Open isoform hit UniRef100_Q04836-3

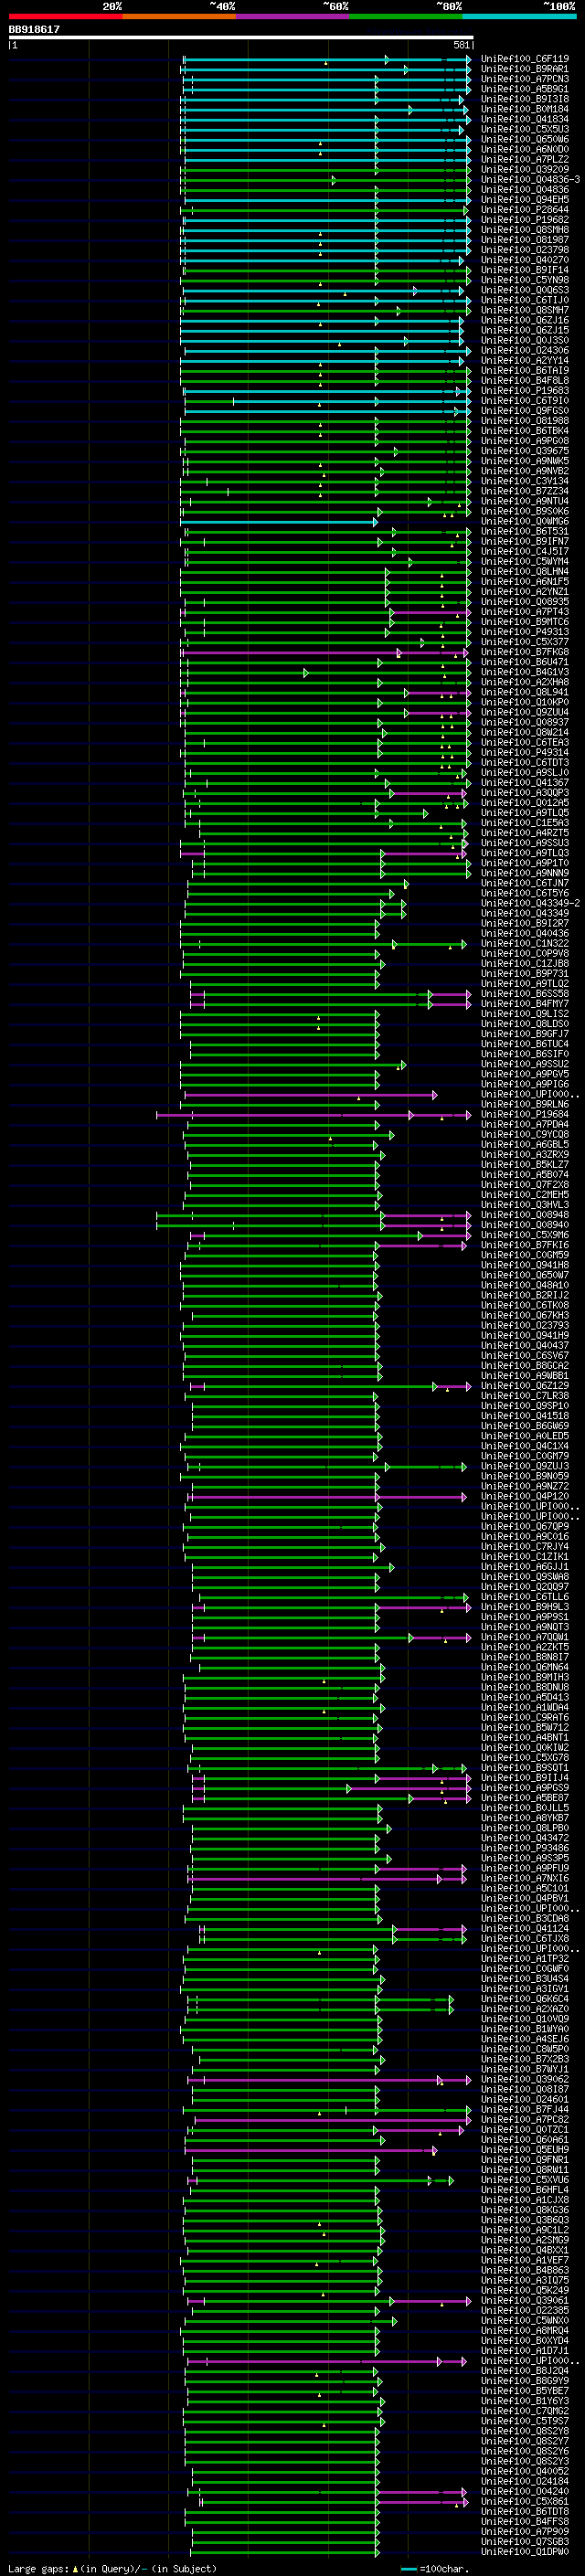coord(530,179)
